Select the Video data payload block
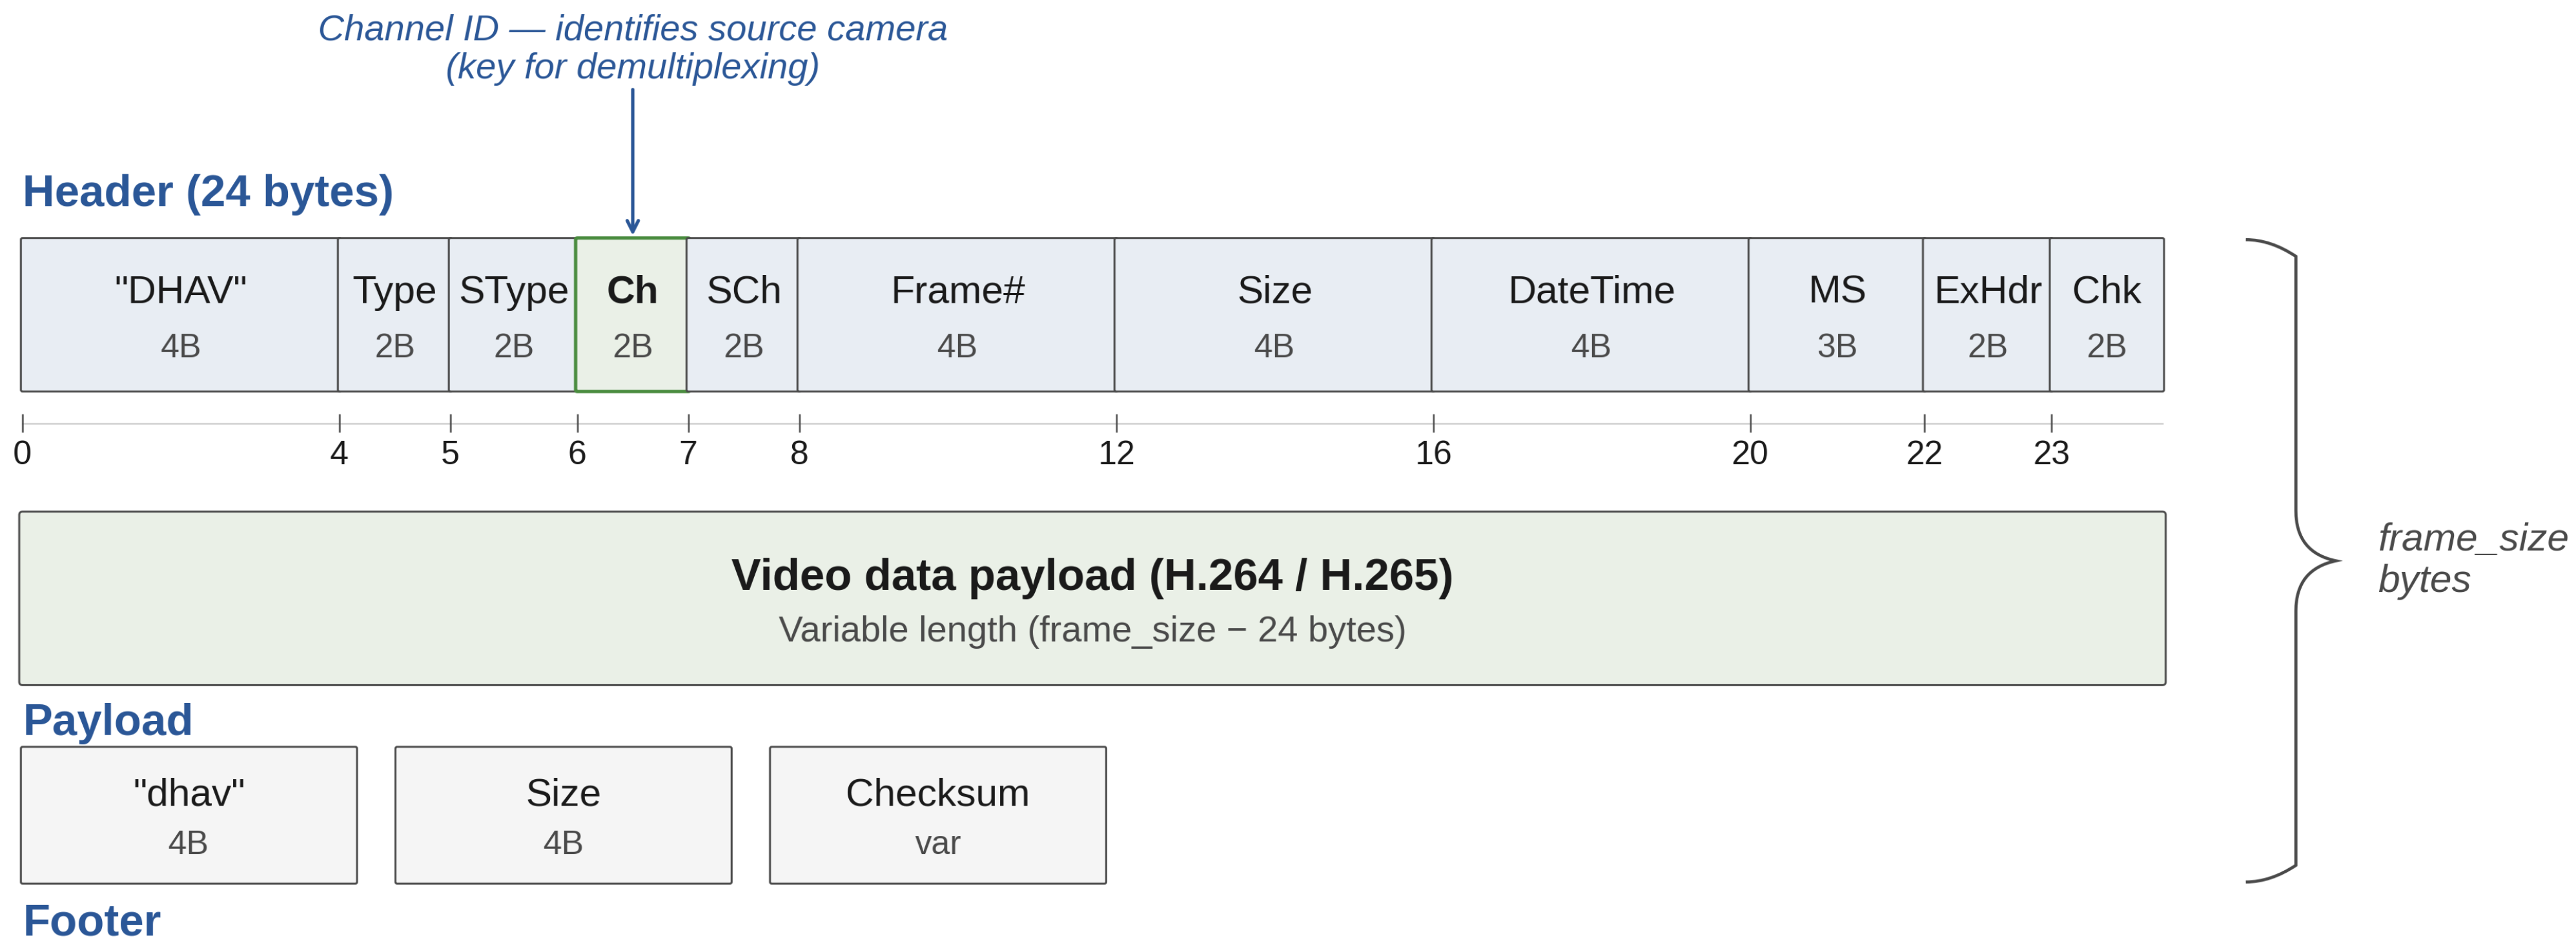The height and width of the screenshot is (945, 2576). (1092, 598)
